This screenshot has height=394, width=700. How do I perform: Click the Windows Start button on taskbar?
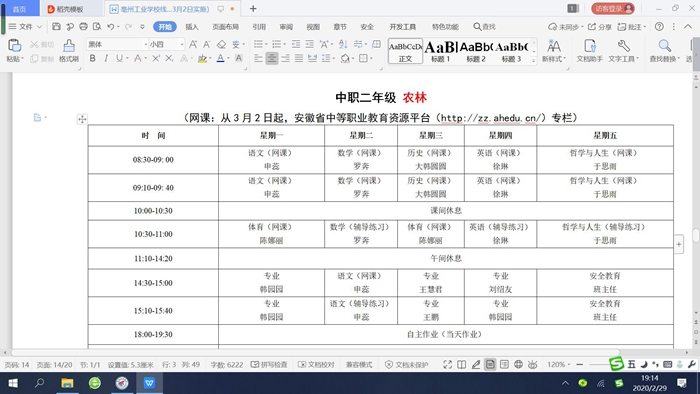click(13, 383)
